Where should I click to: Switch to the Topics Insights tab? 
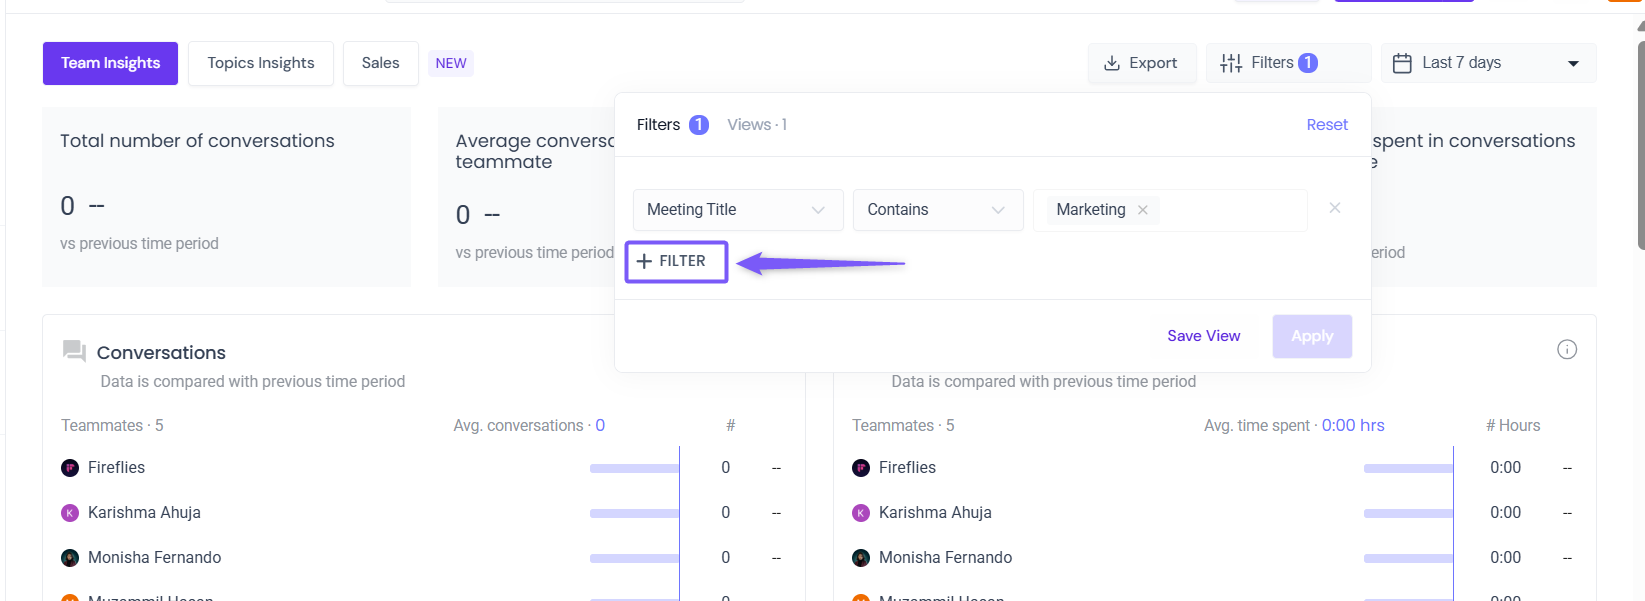pyautogui.click(x=261, y=63)
